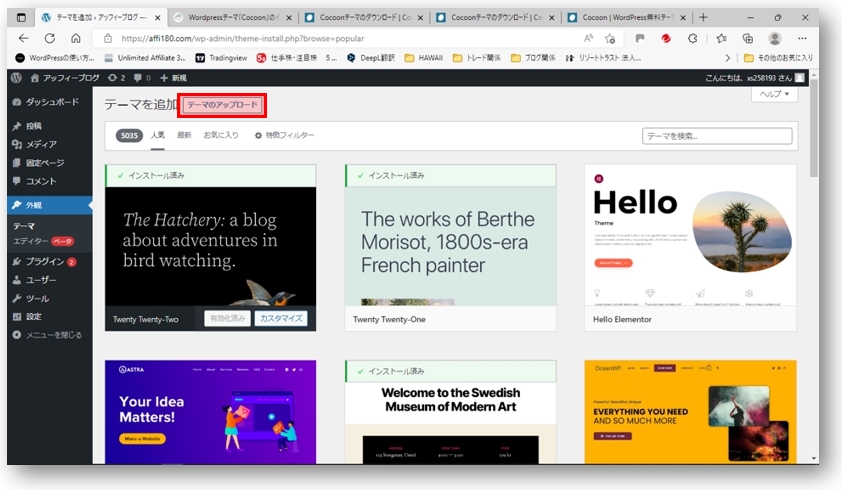This screenshot has height=490, width=842.
Task: Open the collections icon
Action: (747, 38)
